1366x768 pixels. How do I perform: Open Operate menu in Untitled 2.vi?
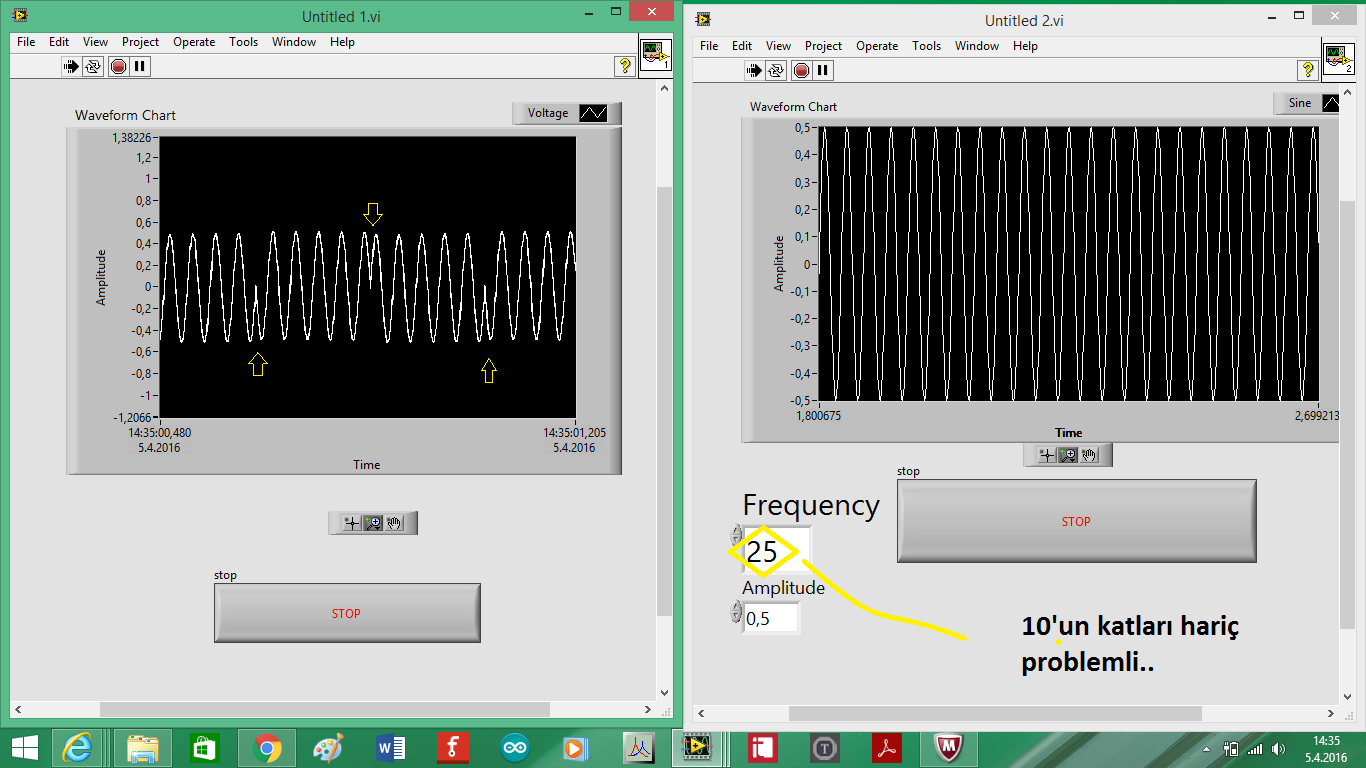pos(877,46)
